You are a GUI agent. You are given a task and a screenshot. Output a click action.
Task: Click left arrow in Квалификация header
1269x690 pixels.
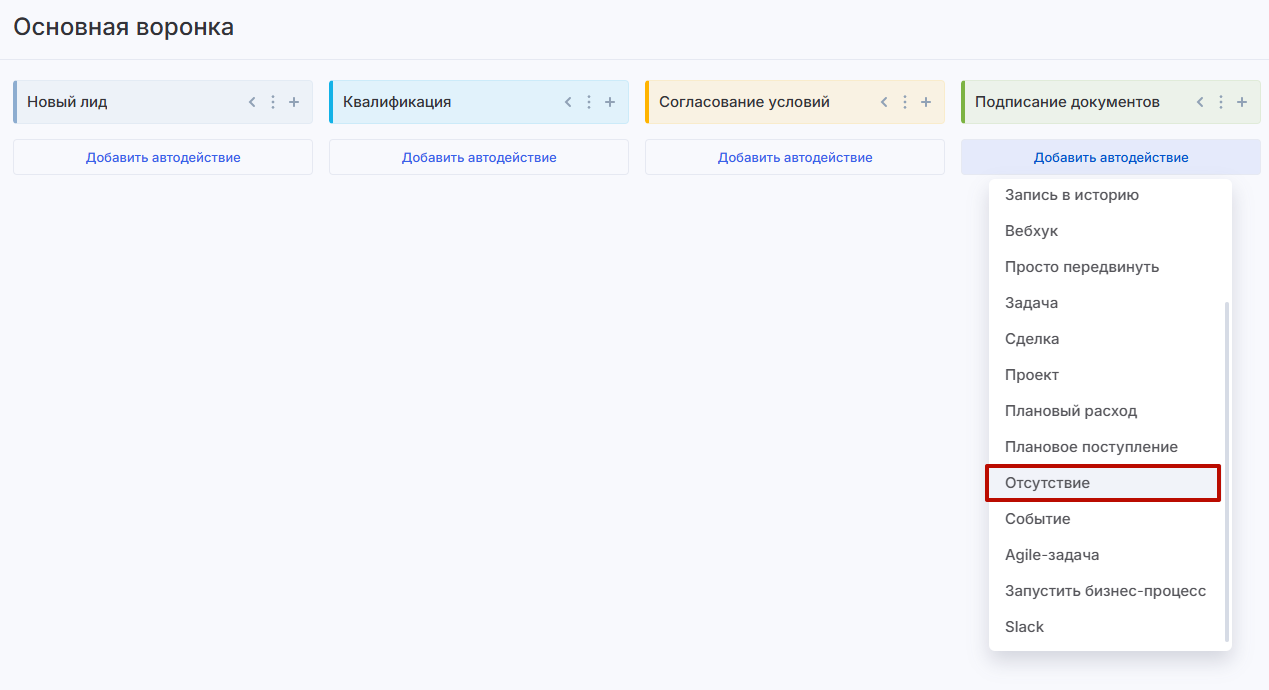coord(568,102)
